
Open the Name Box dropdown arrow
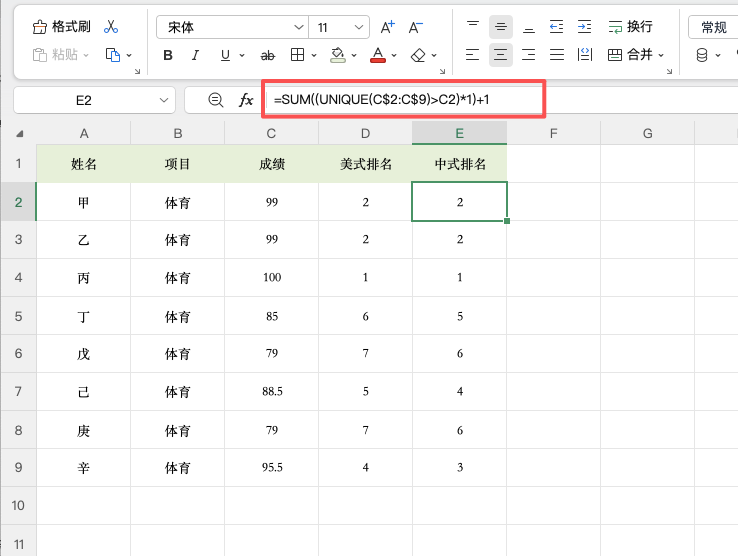164,100
